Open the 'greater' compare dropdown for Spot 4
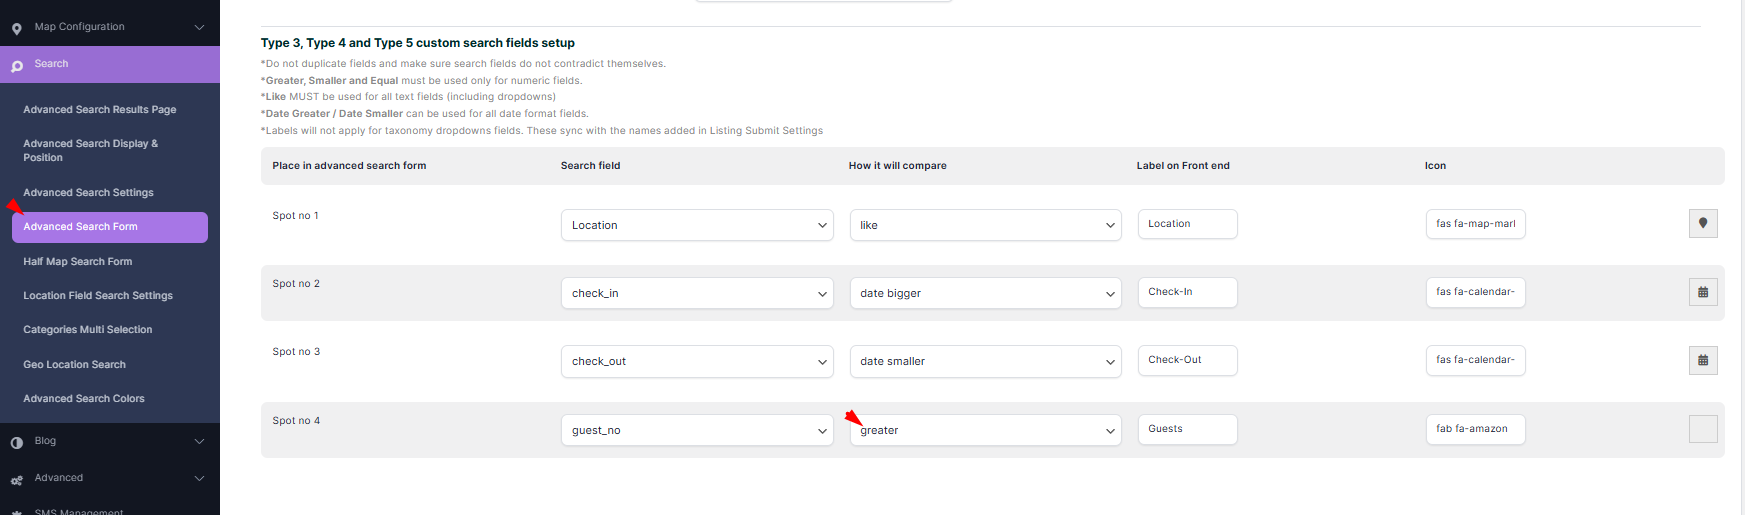1745x515 pixels. (985, 430)
